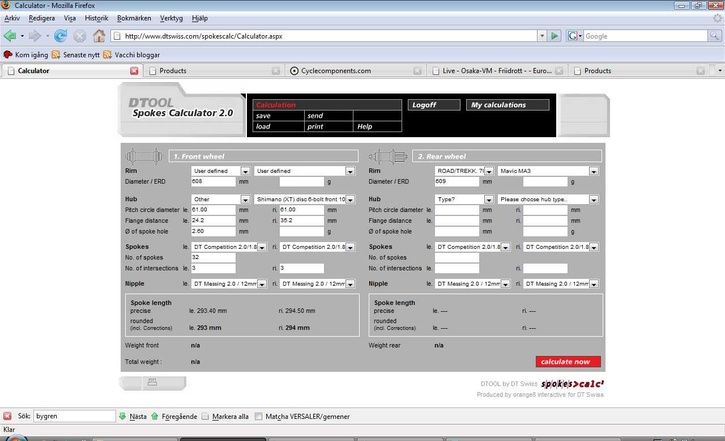Open front rim model dropdown 'User defined'
This screenshot has height=441, width=725.
tap(304, 171)
